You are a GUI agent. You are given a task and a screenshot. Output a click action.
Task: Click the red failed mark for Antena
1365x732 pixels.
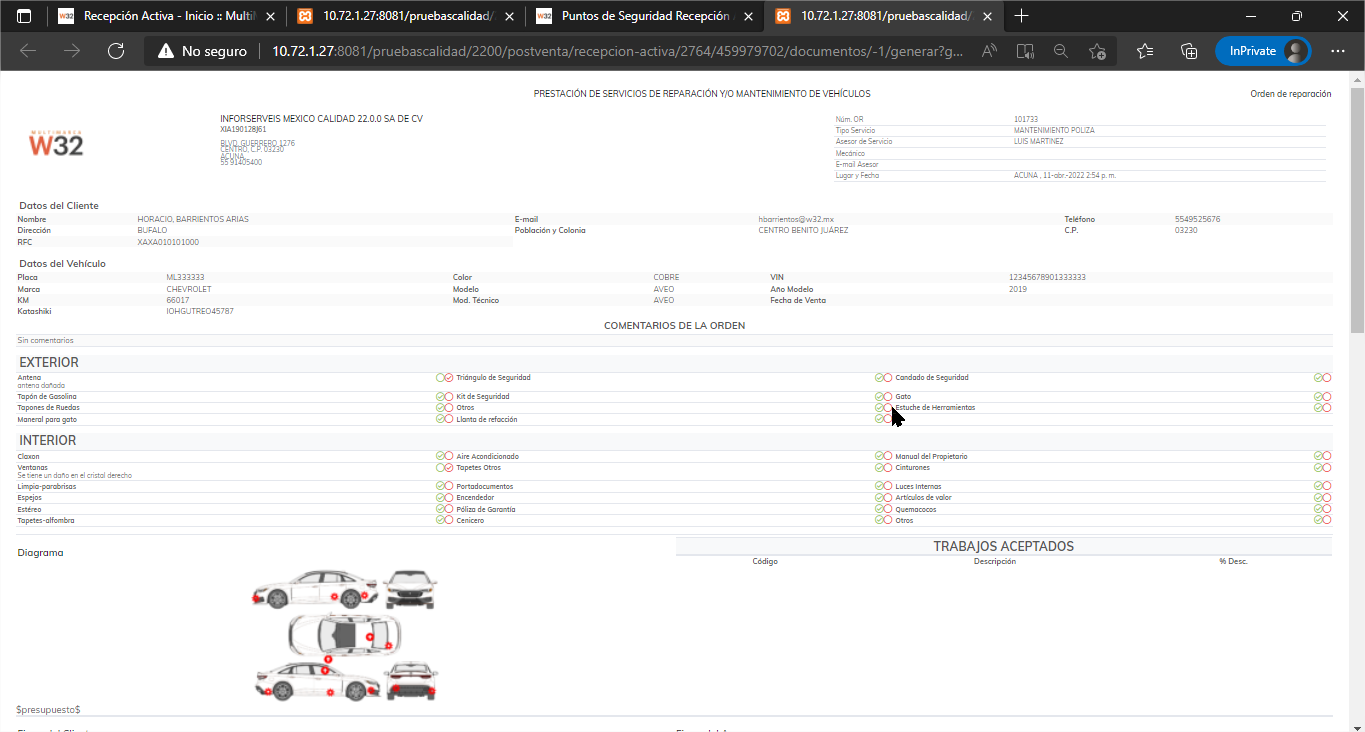(449, 378)
